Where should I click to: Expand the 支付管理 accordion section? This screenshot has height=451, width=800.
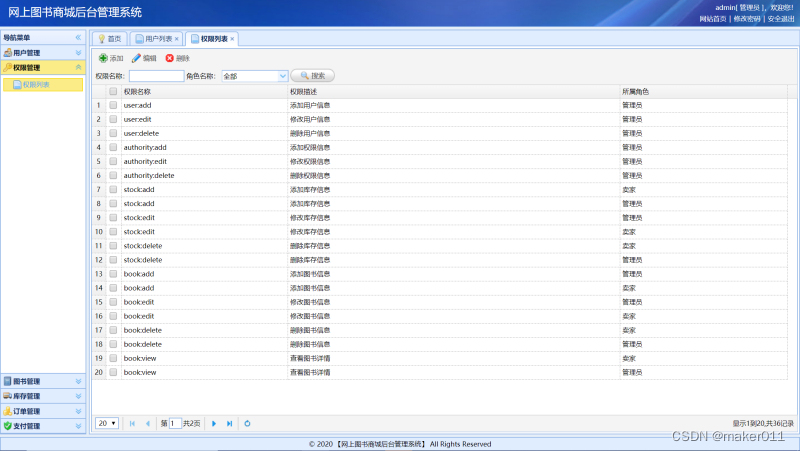(x=78, y=425)
